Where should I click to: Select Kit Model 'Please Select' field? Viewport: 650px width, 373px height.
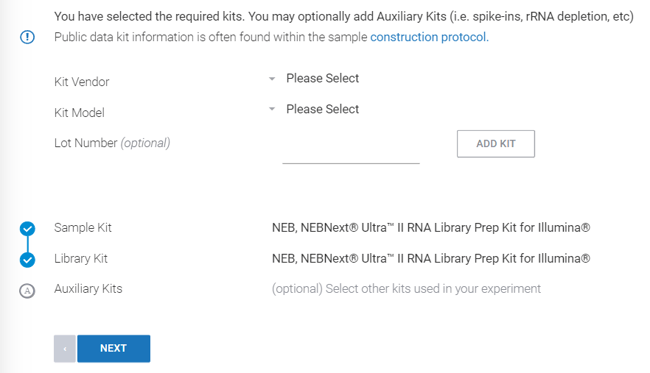coord(323,109)
